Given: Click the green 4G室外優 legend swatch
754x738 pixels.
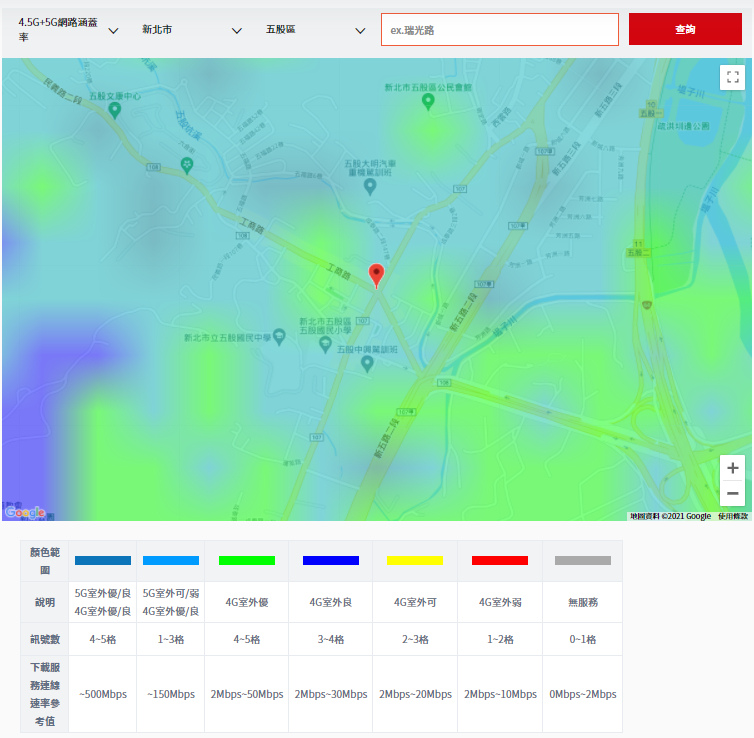Looking at the screenshot, I should click(x=246, y=561).
